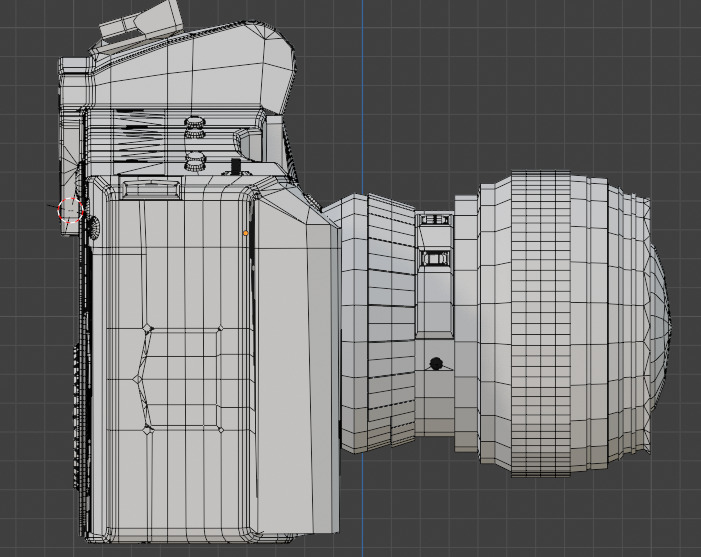Select the black round button on lens barrel
701x557 pixels.
coord(436,363)
